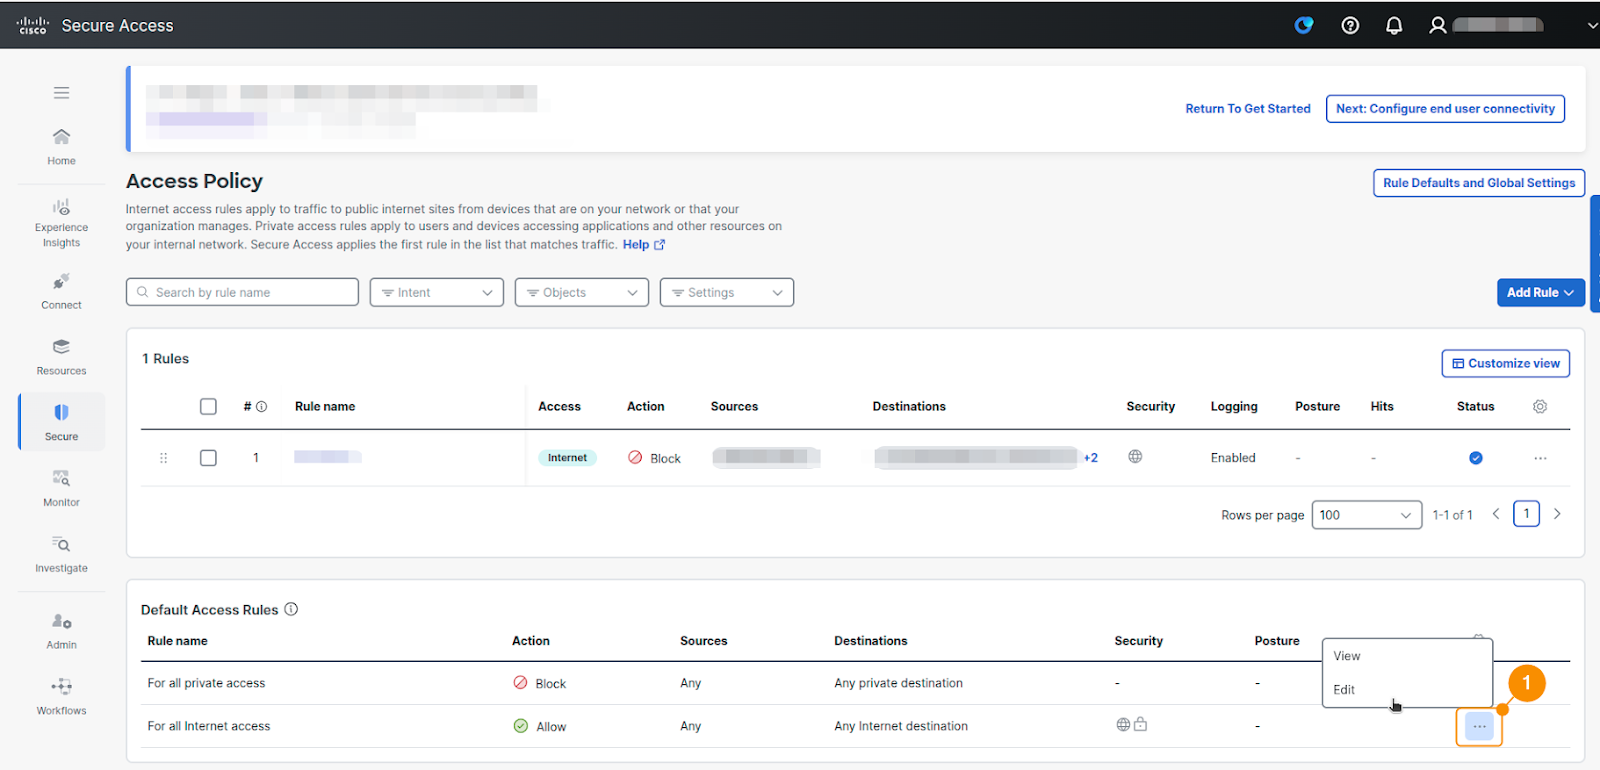Viewport: 1600px width, 770px height.
Task: Check the box for rule 1
Action: pyautogui.click(x=208, y=458)
